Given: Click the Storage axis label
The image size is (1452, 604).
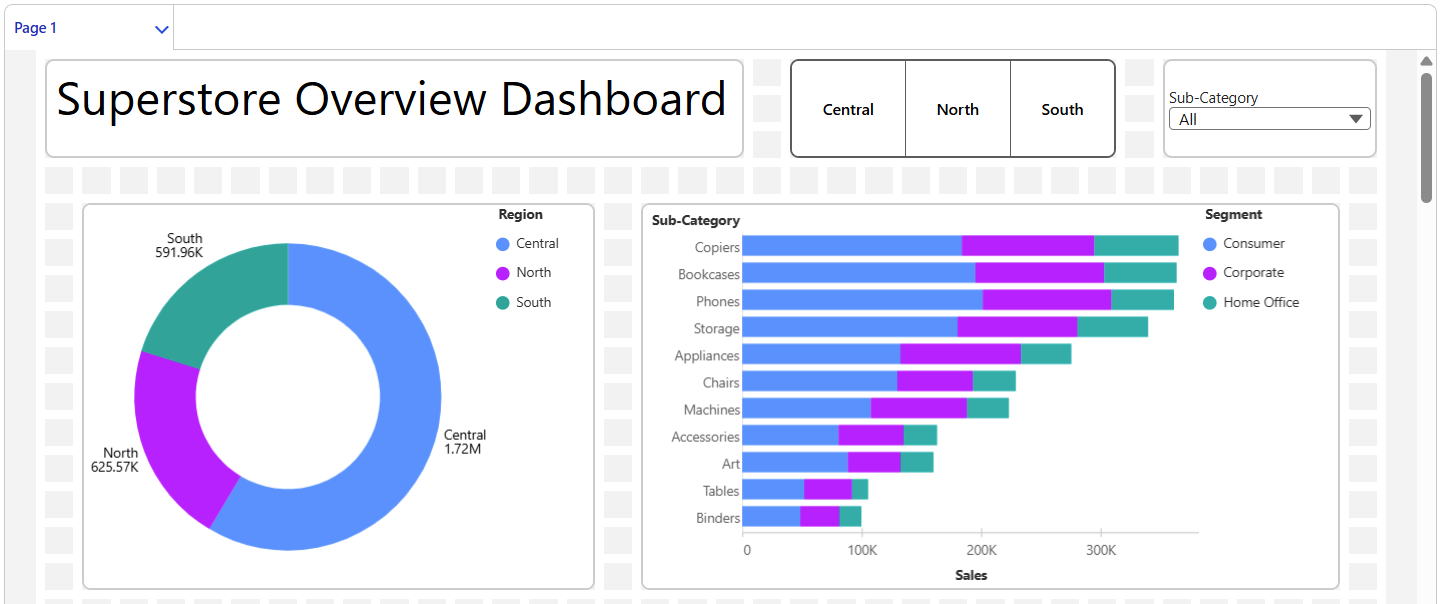Looking at the screenshot, I should pos(717,328).
